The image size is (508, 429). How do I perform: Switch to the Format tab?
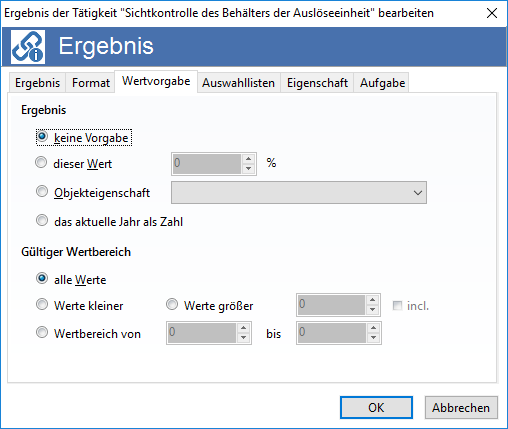pos(91,83)
